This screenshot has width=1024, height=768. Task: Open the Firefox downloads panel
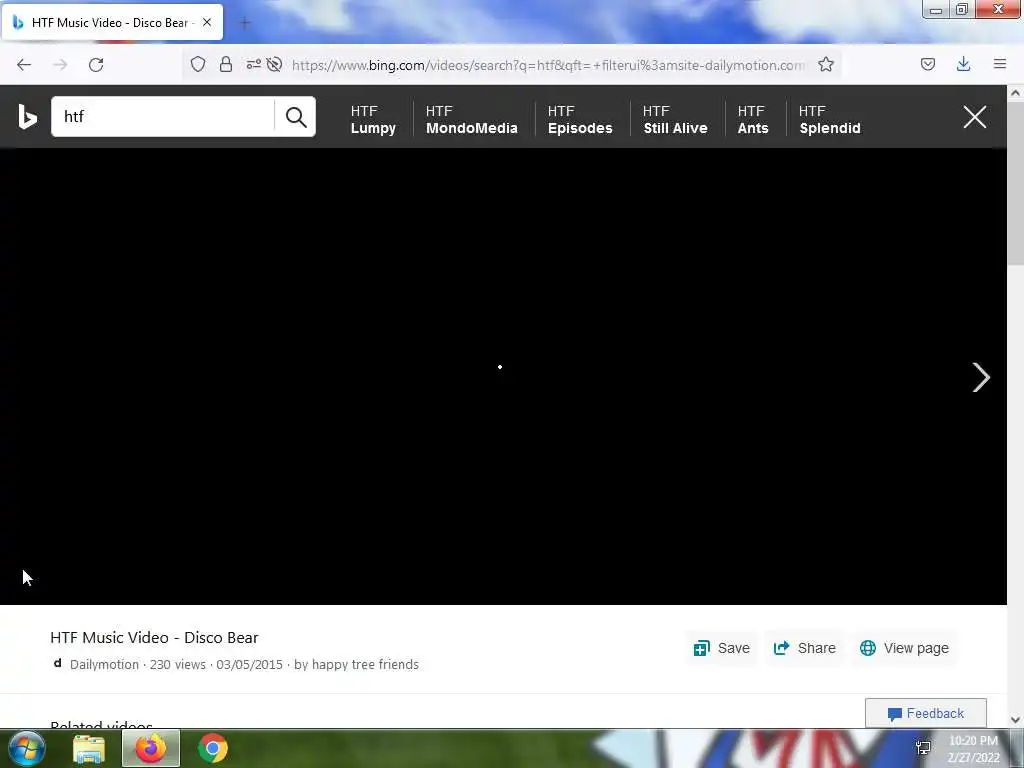963,64
